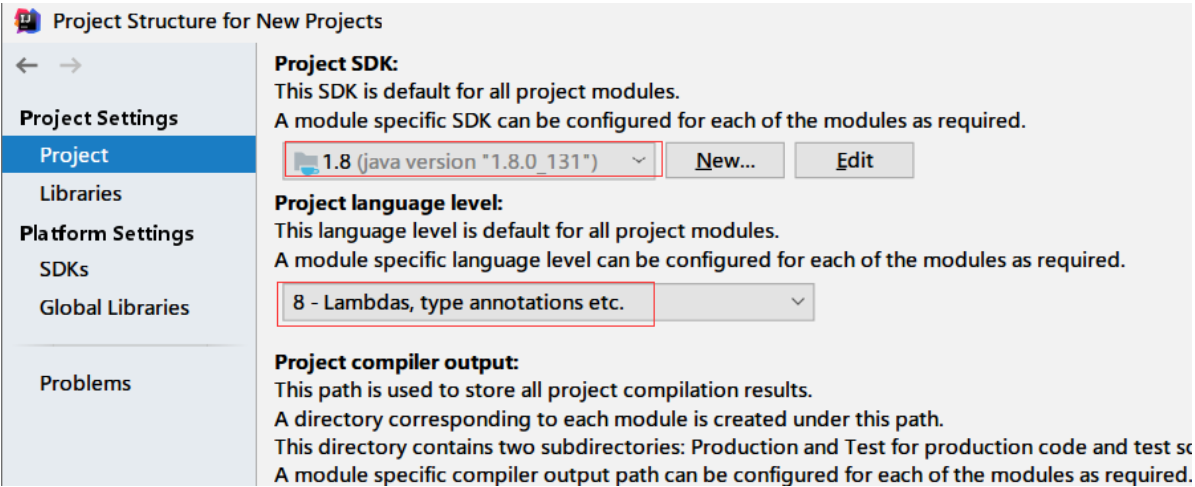Screen dimensions: 1195x487
Task: Select Global Libraries in the sidebar
Action: click(114, 308)
